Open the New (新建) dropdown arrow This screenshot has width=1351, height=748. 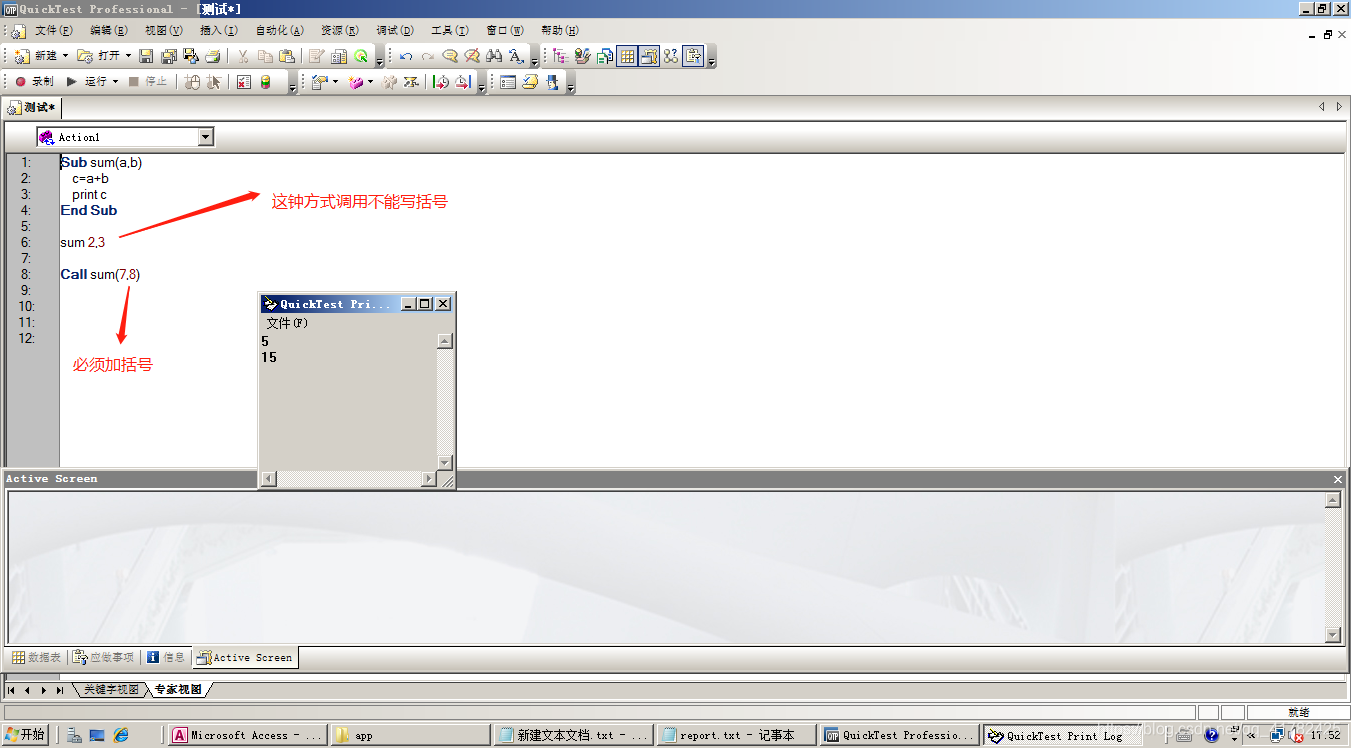click(65, 56)
